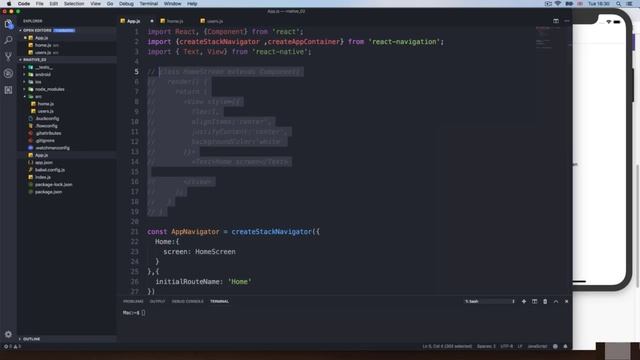The height and width of the screenshot is (360, 640).
Task: Expand the OUTLINE section
Action: 31,339
